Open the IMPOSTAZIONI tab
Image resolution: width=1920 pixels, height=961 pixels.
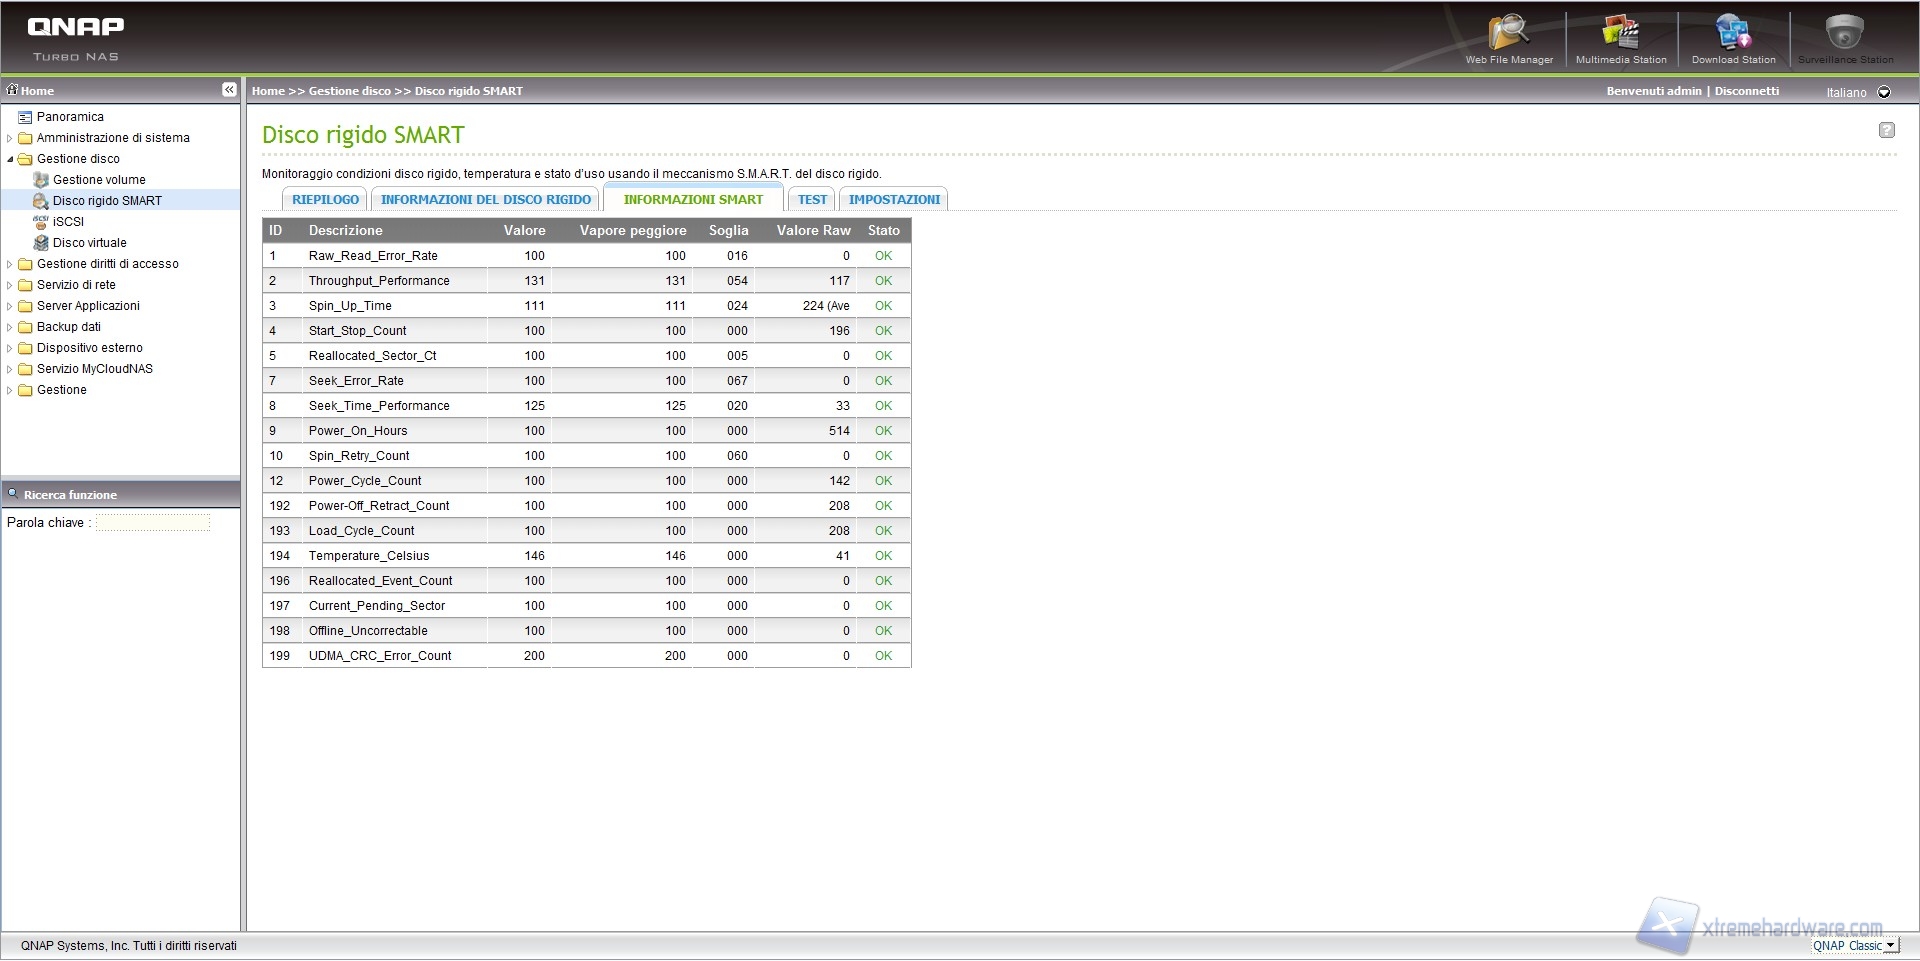point(894,200)
